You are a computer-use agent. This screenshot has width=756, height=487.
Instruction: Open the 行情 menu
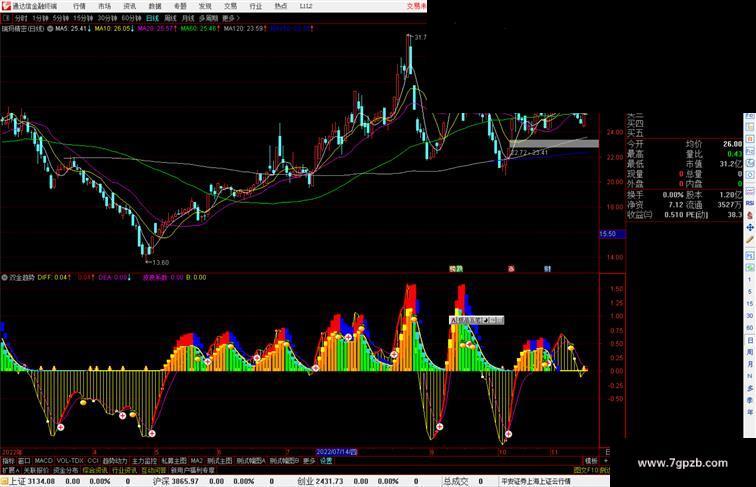[79, 6]
